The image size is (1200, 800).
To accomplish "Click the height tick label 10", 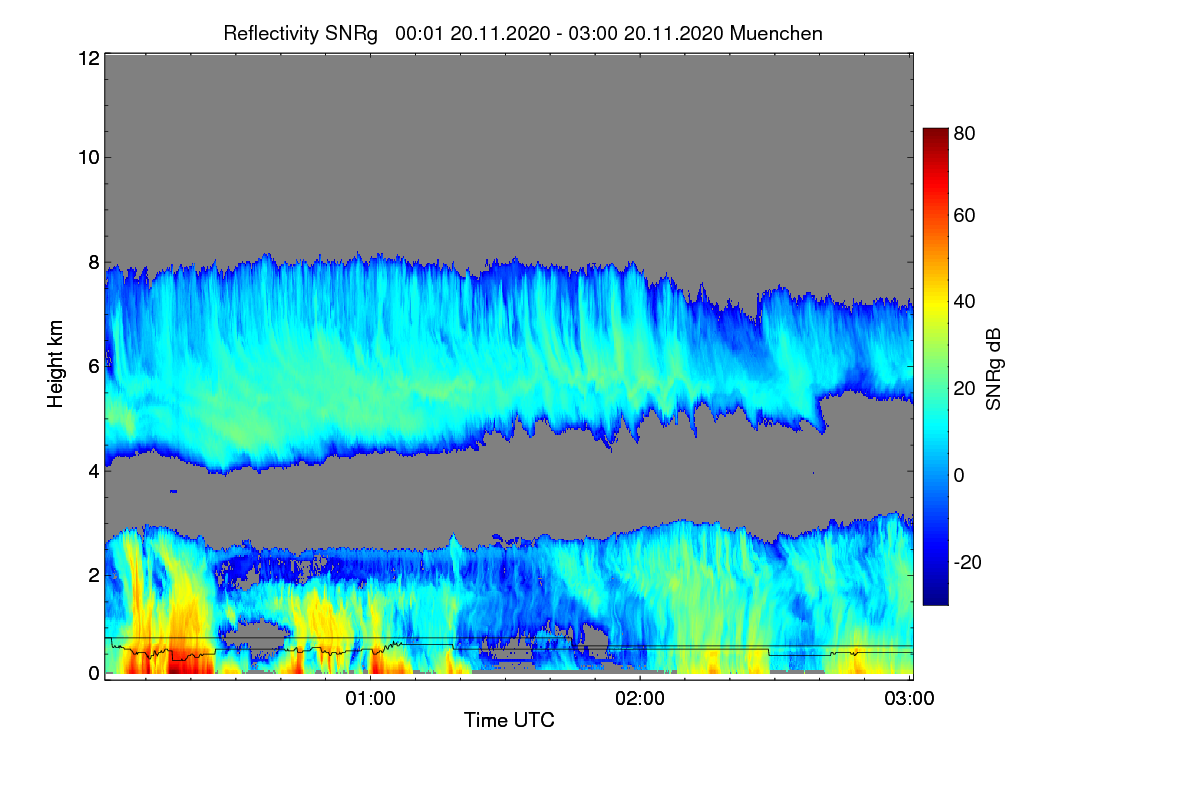I will coord(88,157).
